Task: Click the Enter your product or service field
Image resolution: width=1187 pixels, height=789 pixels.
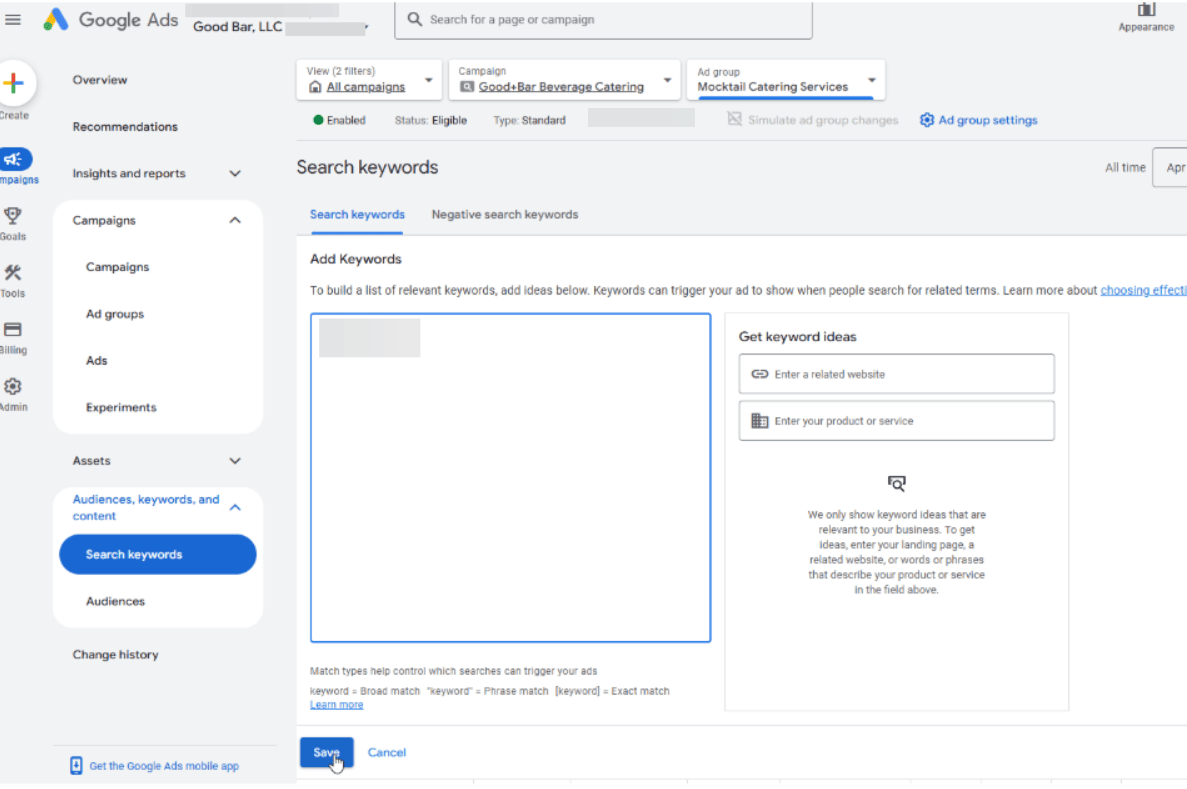Action: 896,421
